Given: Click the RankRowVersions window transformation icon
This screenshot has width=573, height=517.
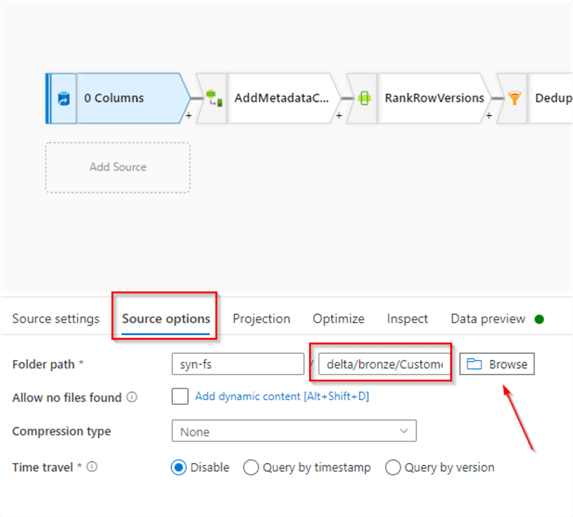Looking at the screenshot, I should [x=364, y=98].
